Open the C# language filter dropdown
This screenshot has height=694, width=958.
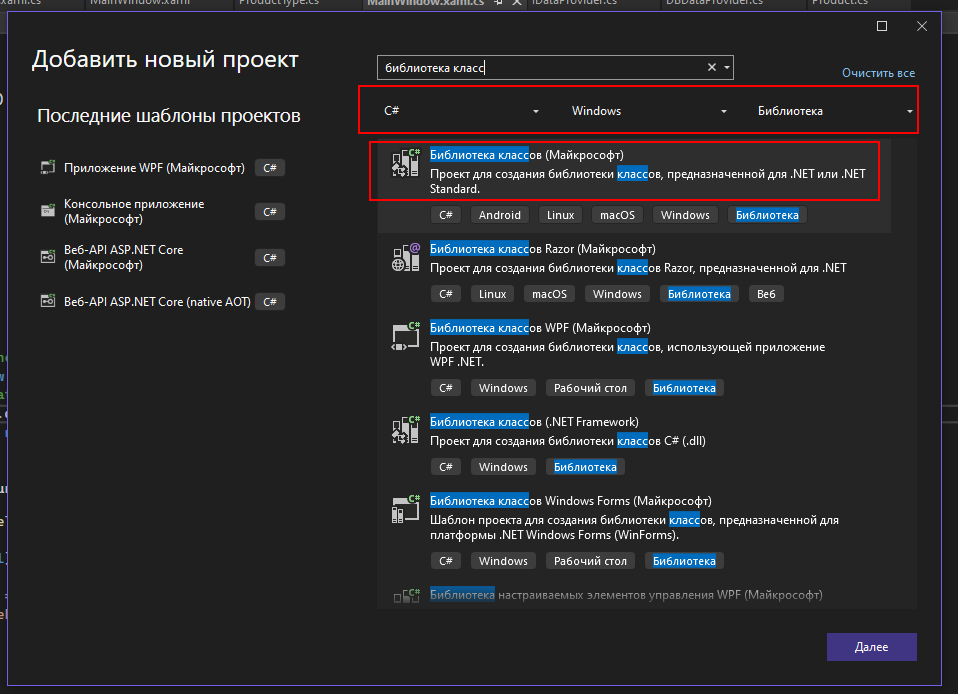tap(462, 111)
